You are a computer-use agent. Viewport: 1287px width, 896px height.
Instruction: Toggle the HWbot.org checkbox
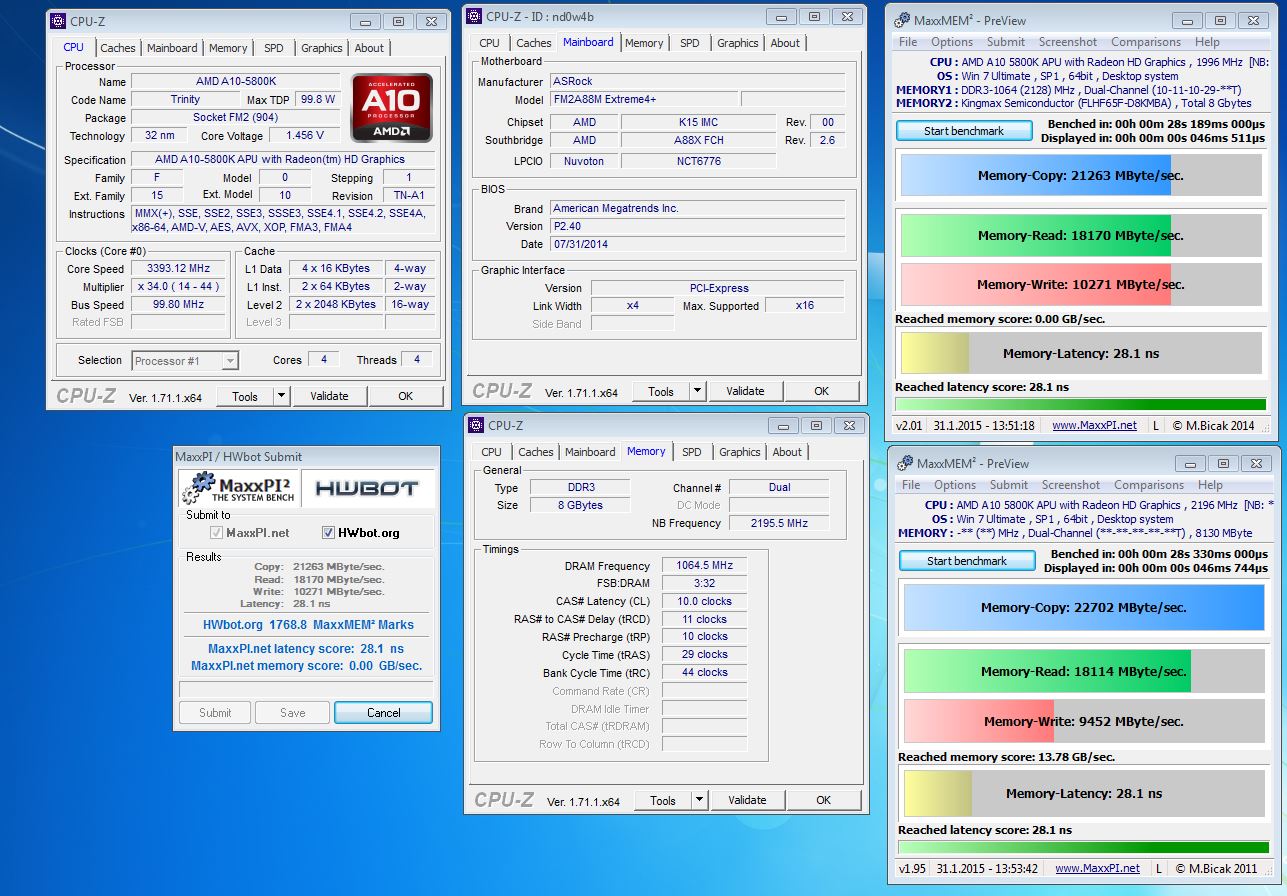328,533
